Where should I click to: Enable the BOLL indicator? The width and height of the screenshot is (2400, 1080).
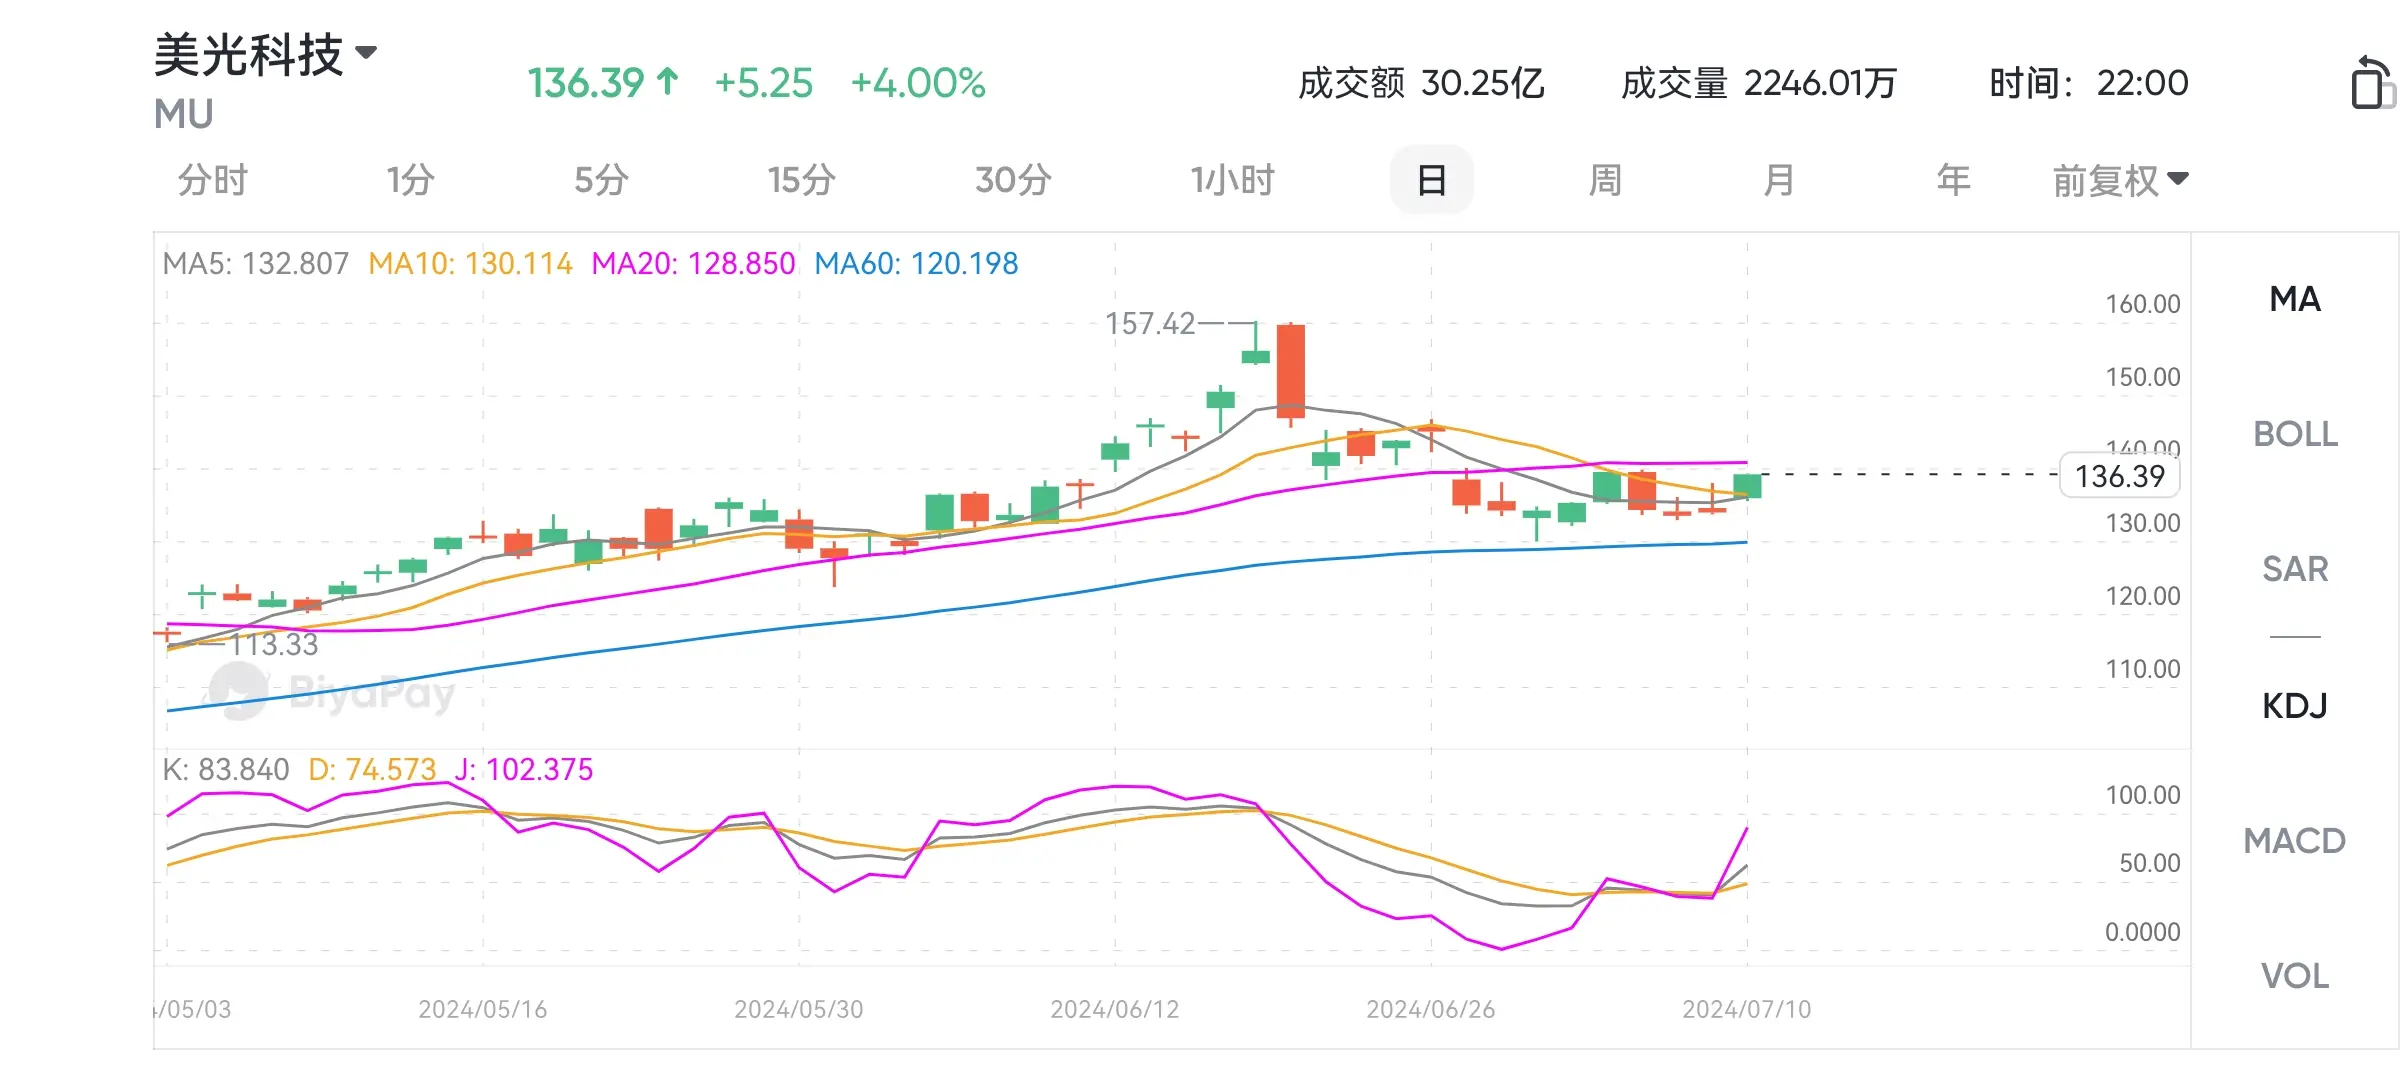coord(2295,434)
